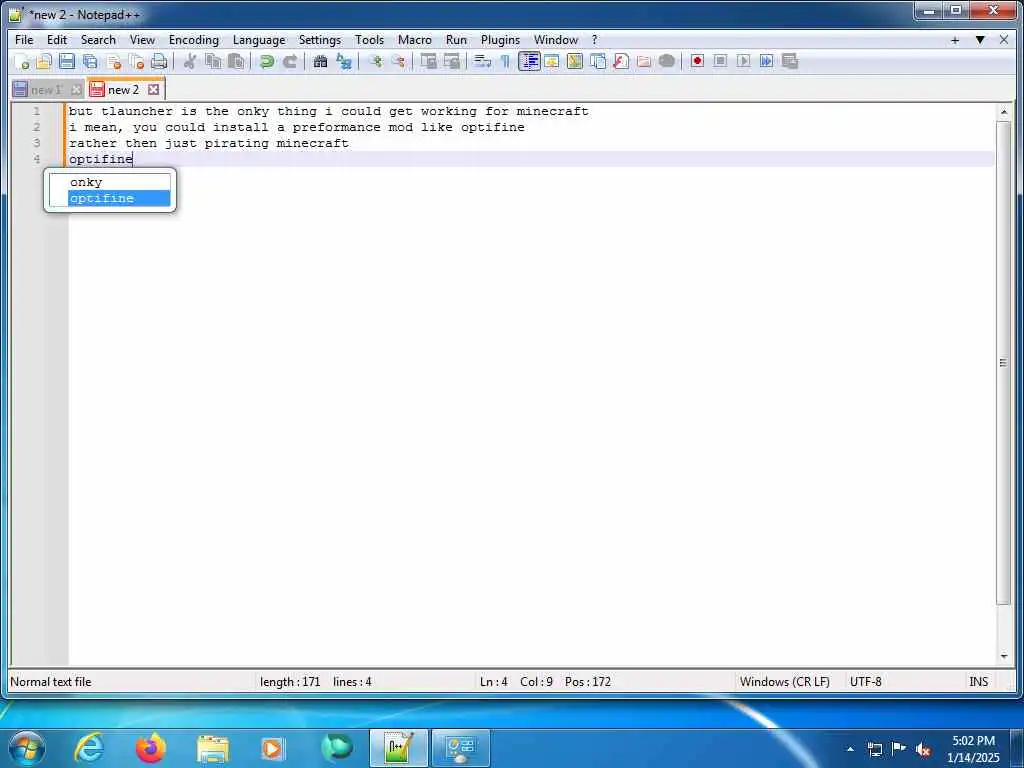Open the Folder as Workspace icon

coord(644,61)
